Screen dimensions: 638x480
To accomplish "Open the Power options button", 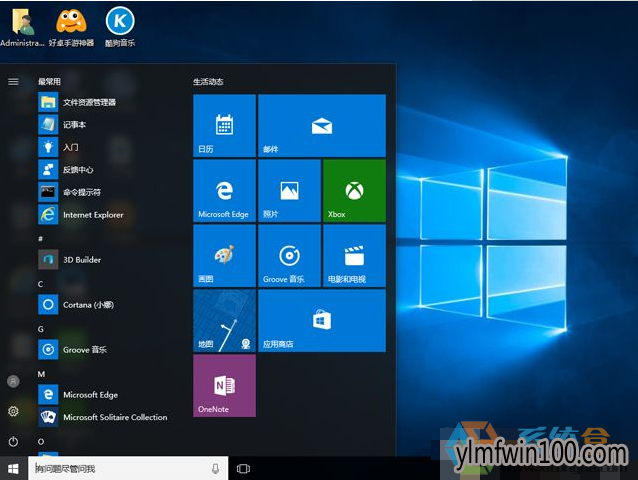I will tap(13, 441).
